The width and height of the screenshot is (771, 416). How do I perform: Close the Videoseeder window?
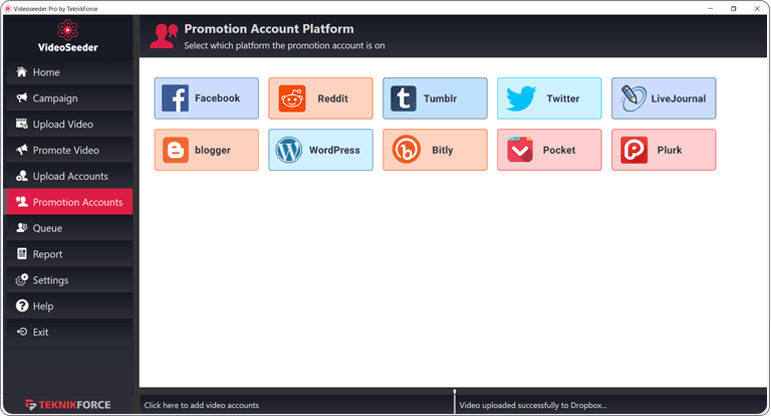(x=757, y=8)
